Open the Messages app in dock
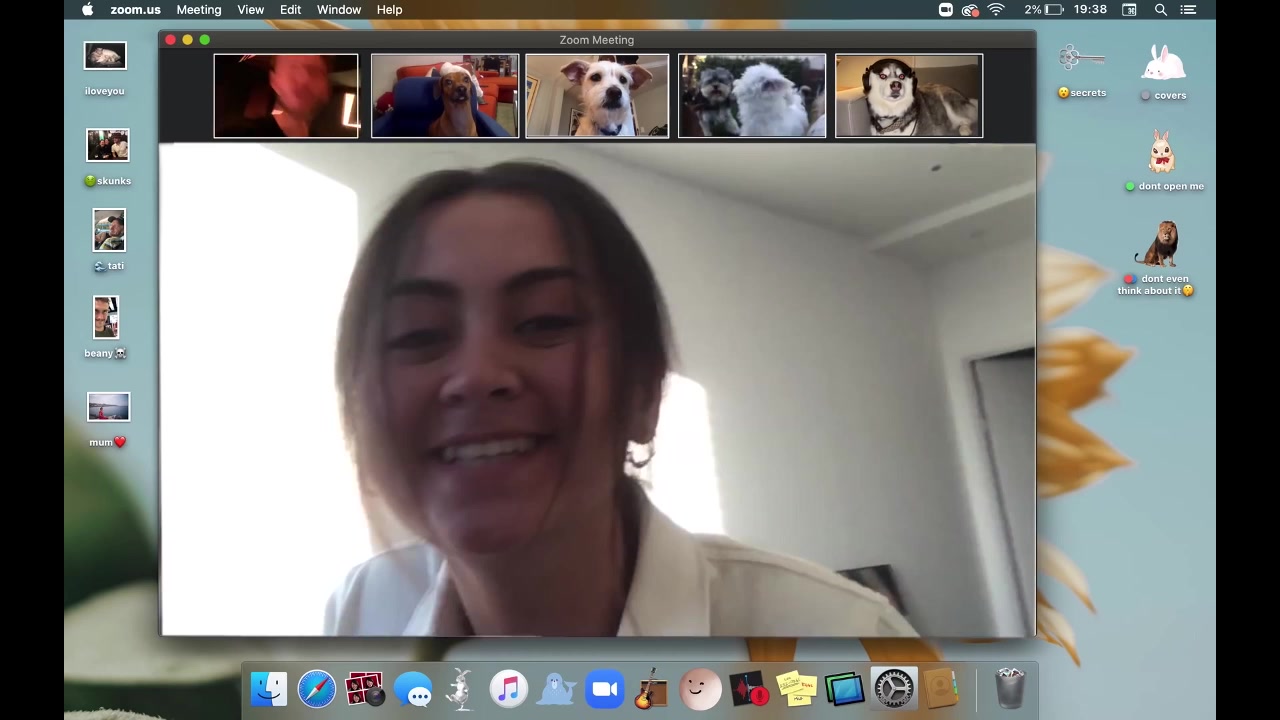Image resolution: width=1280 pixels, height=720 pixels. 413,689
